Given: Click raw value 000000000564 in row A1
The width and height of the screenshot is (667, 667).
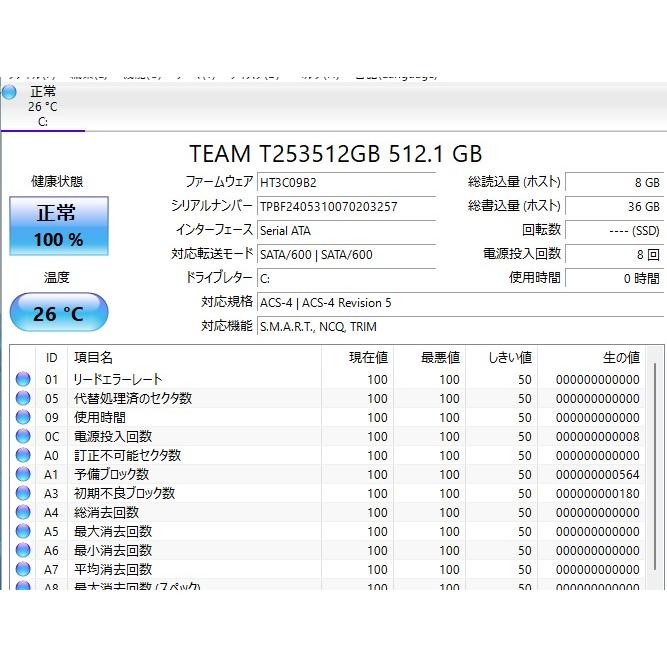Looking at the screenshot, I should click(598, 474).
